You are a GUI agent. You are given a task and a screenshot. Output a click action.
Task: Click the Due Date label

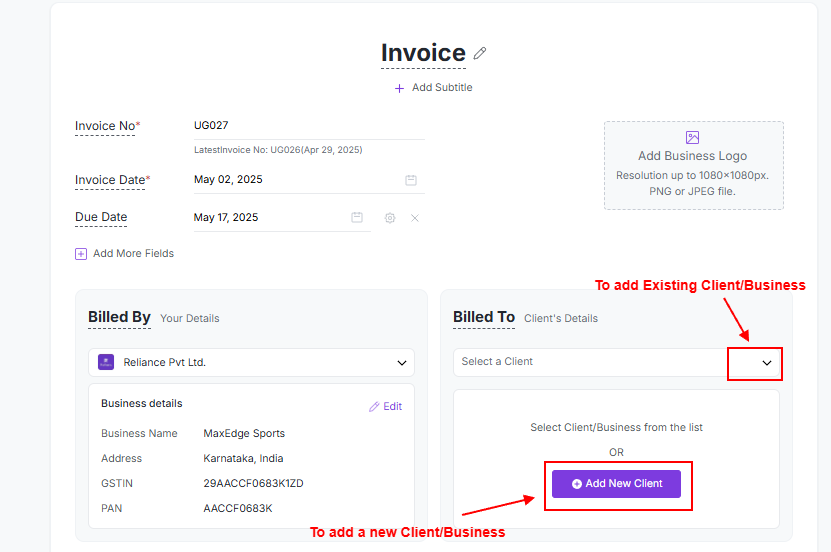101,217
